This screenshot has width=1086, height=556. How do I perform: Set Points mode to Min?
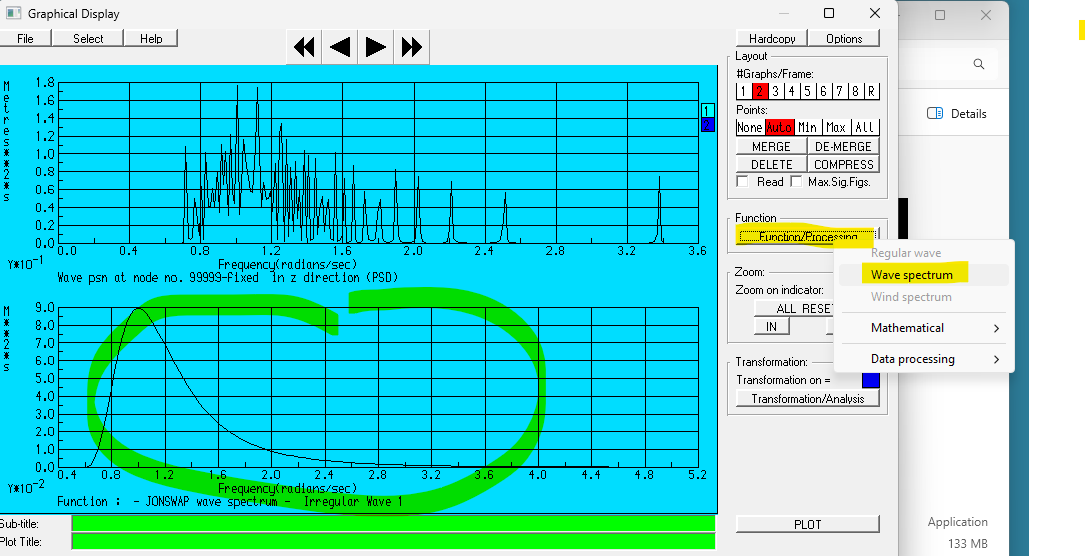(x=808, y=127)
